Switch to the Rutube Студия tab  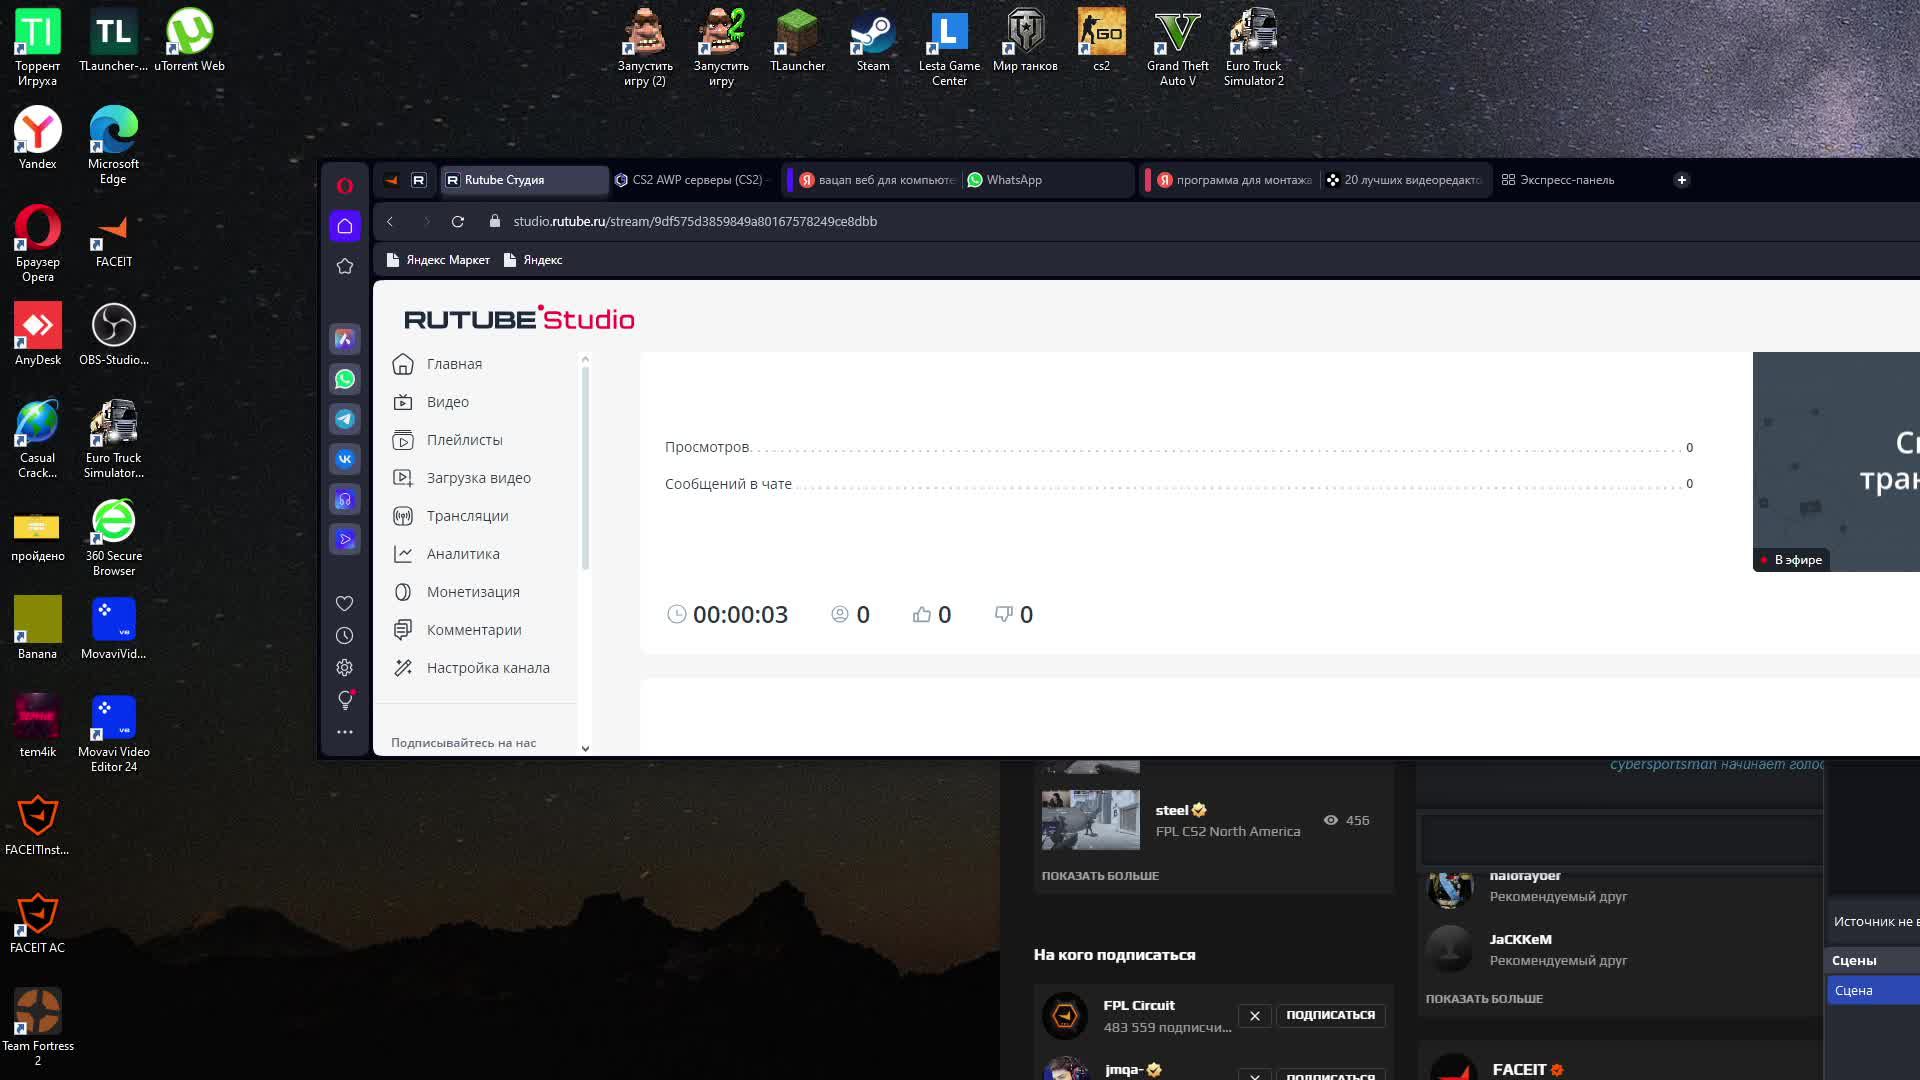[524, 180]
